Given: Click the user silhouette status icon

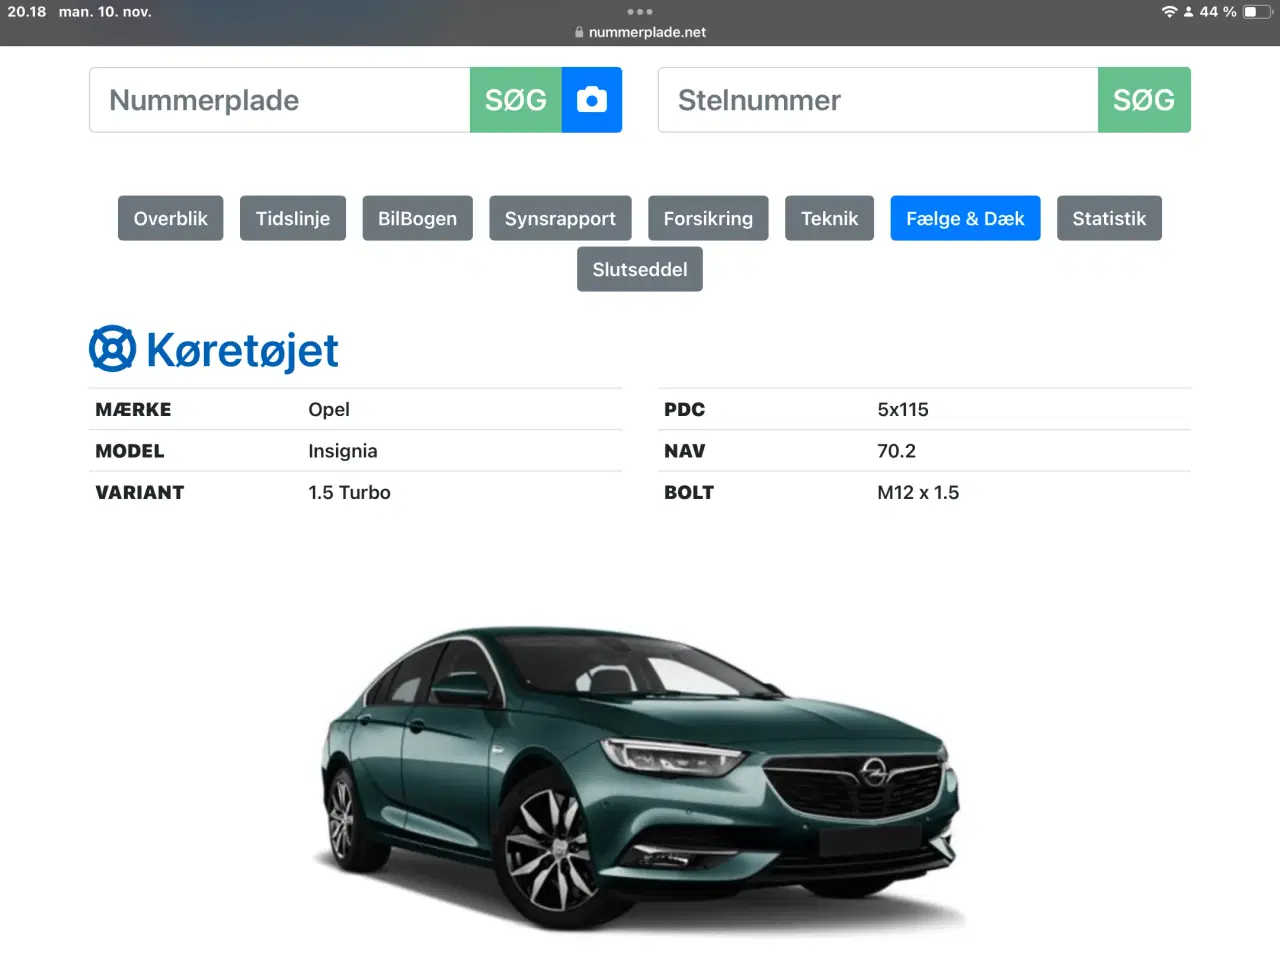Looking at the screenshot, I should click(1189, 12).
